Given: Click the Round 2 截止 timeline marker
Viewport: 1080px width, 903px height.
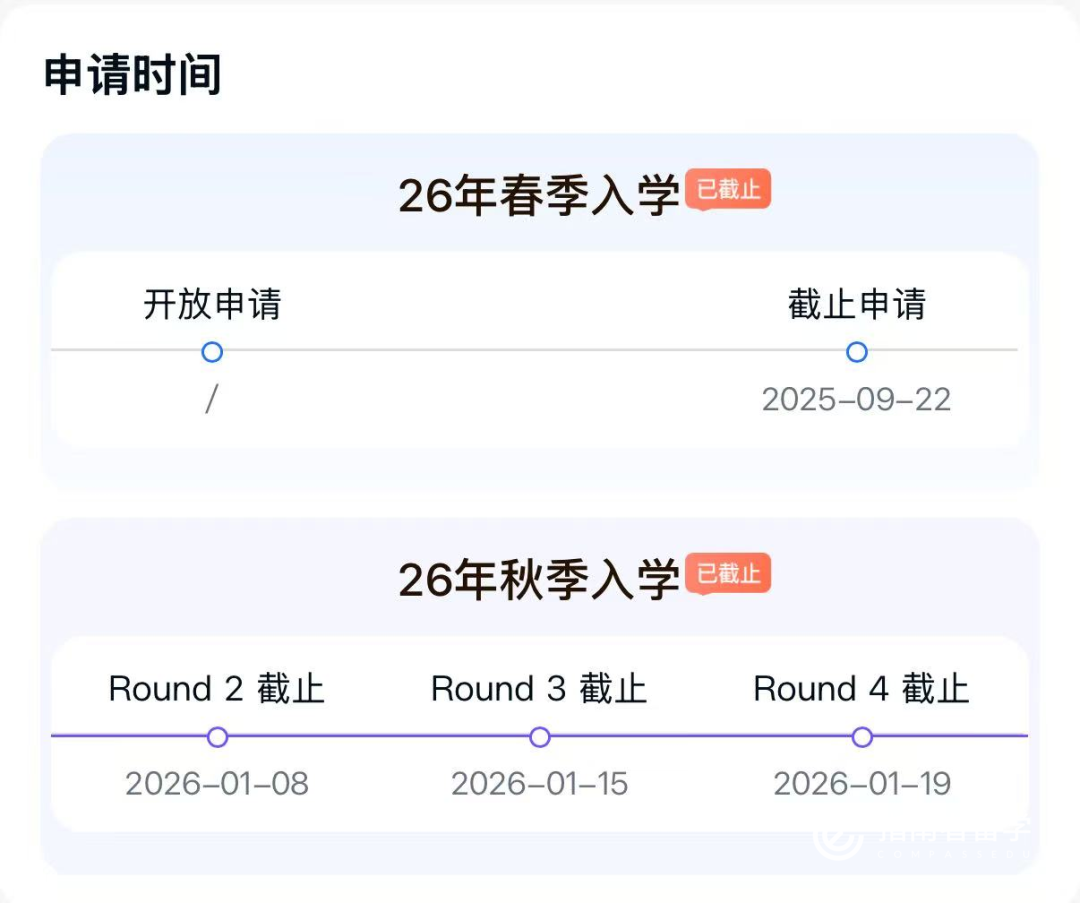Looking at the screenshot, I should pyautogui.click(x=218, y=737).
